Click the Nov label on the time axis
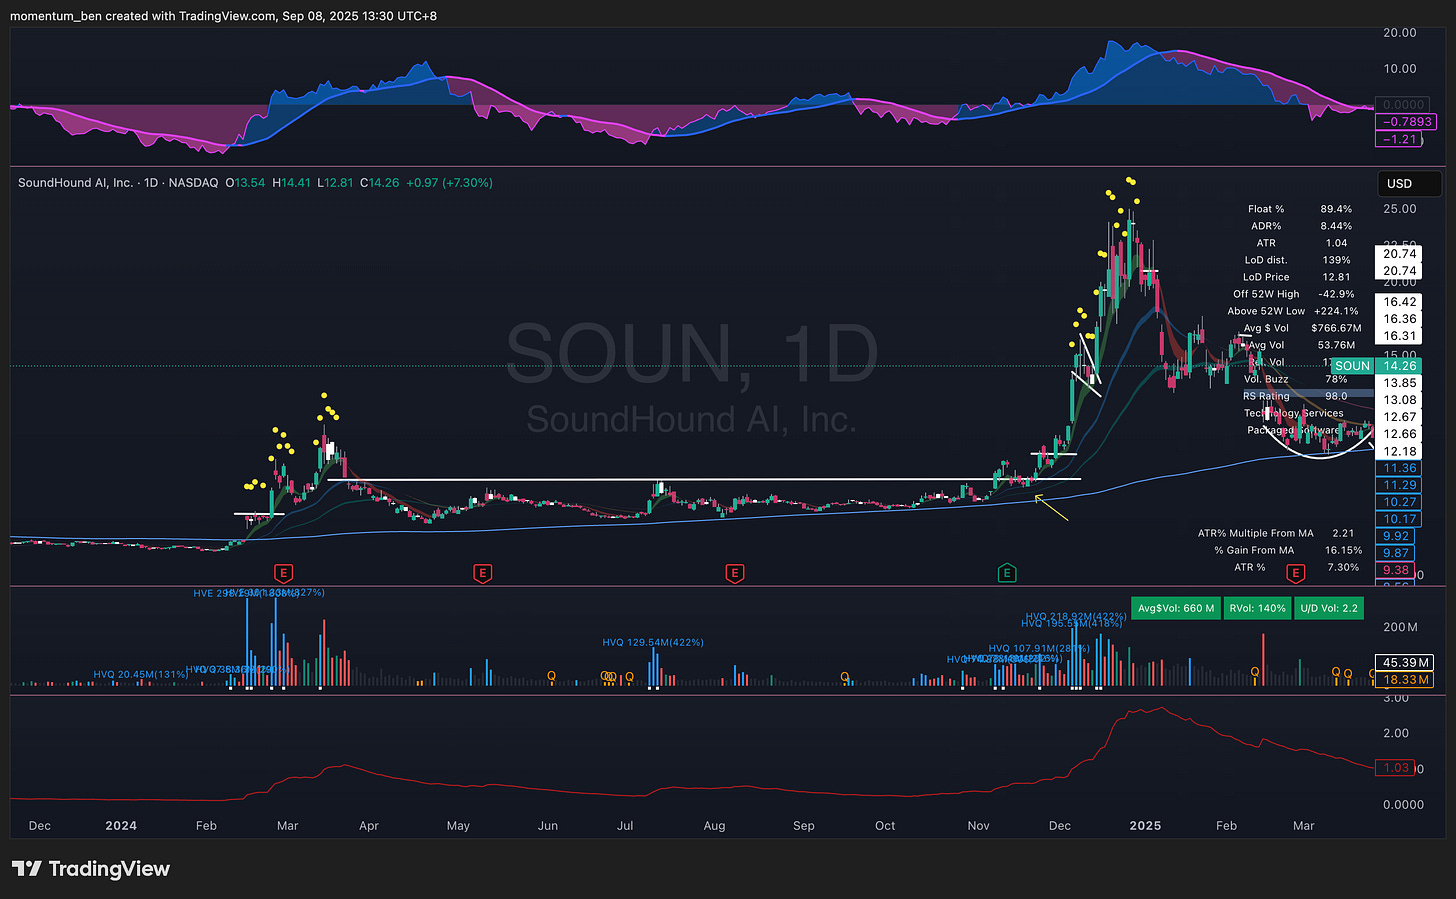Screen dimensions: 1456x899 [979, 826]
